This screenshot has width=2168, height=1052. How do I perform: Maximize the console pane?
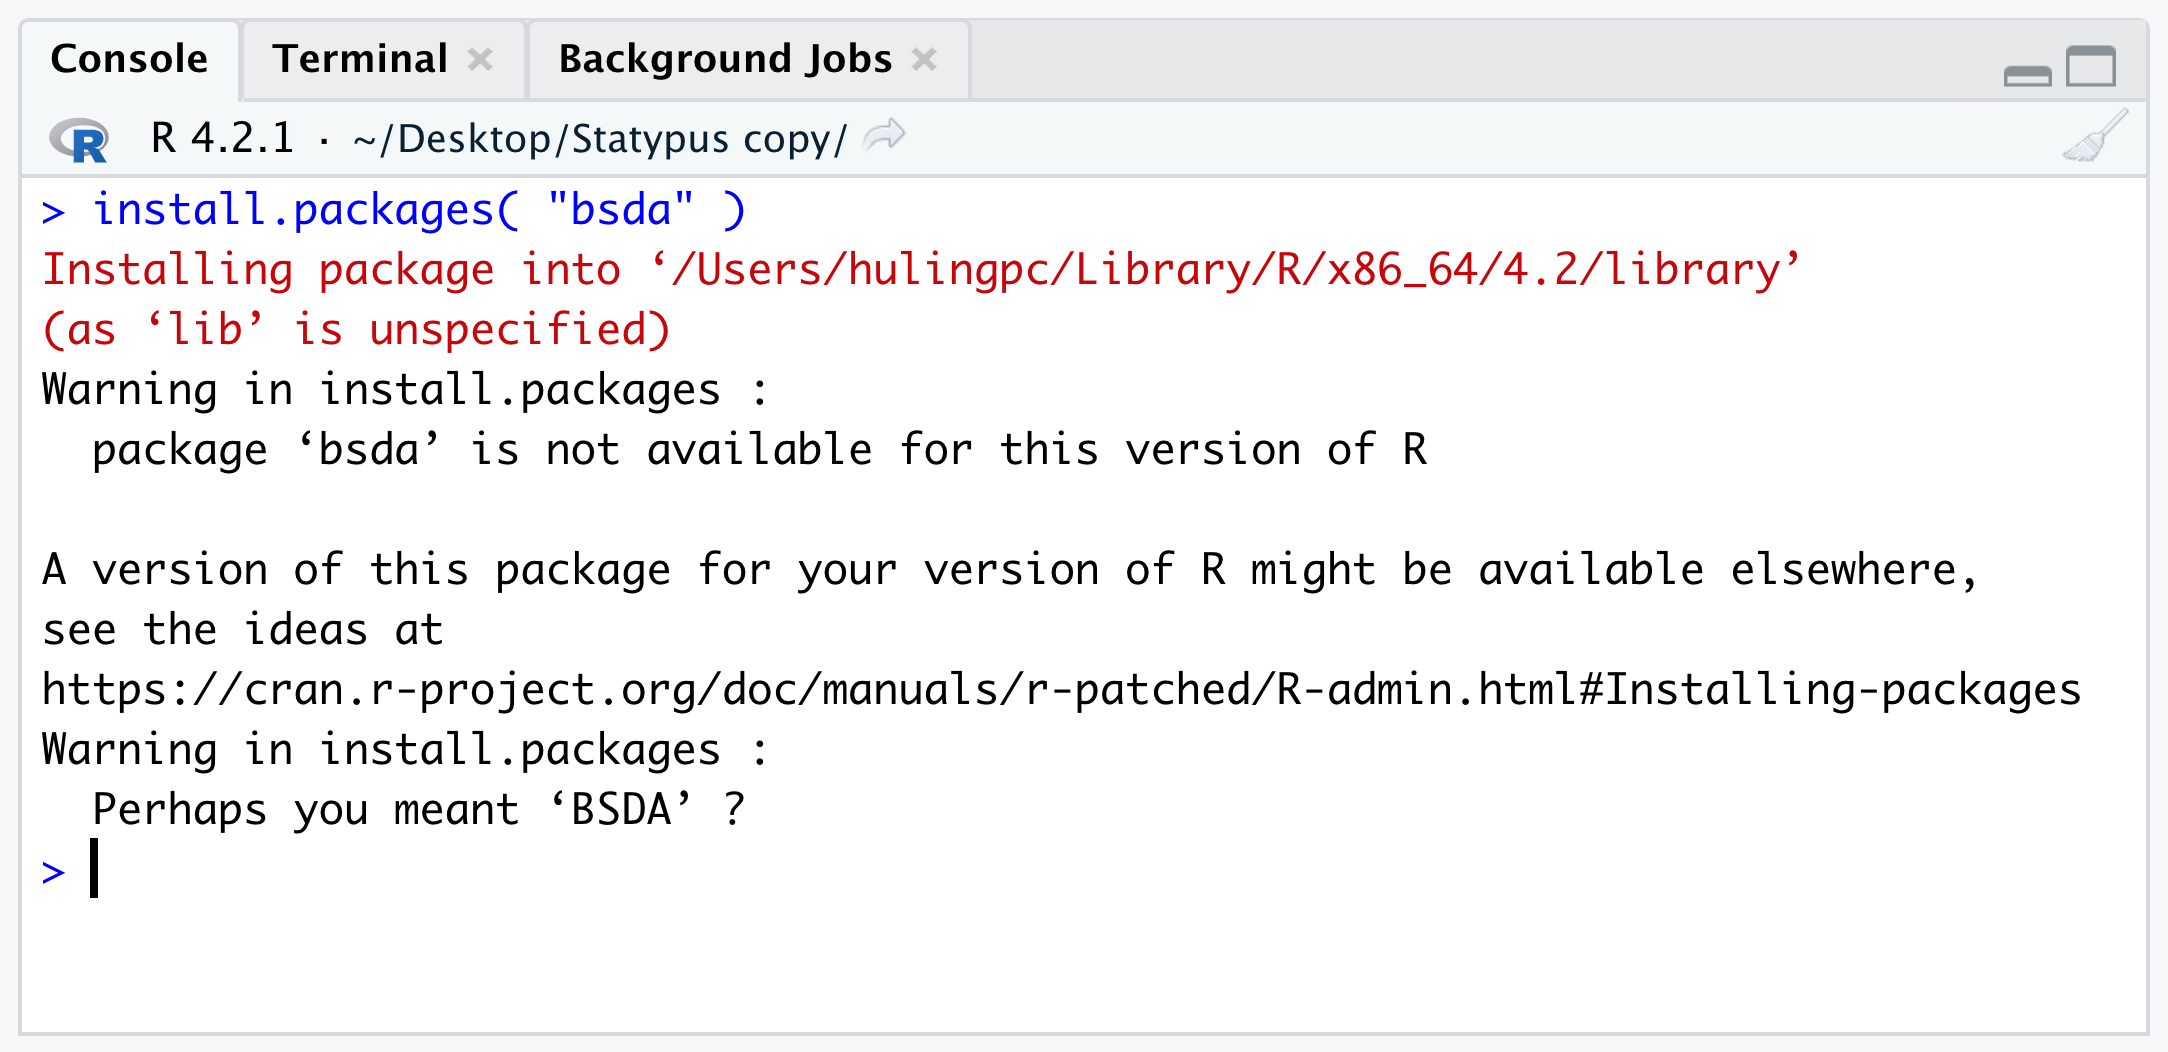point(2091,67)
